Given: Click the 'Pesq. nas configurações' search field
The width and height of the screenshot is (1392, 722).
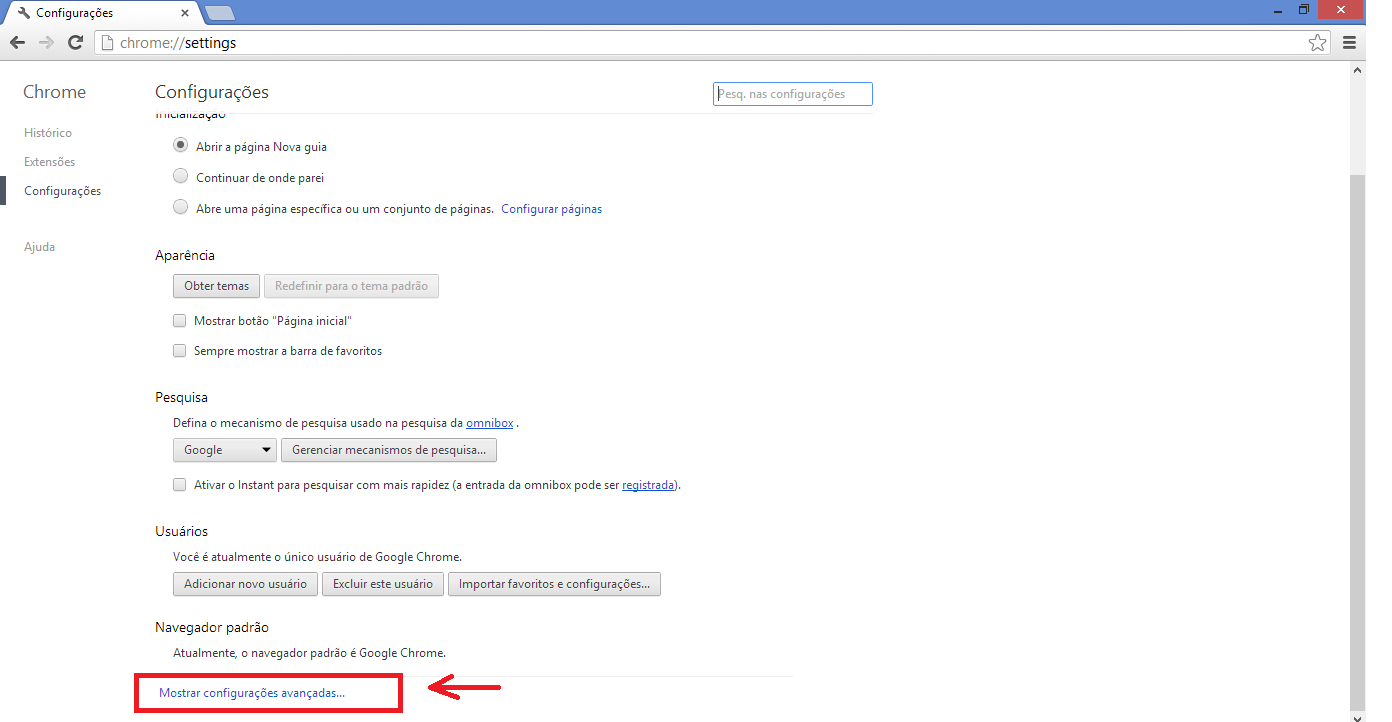Looking at the screenshot, I should [793, 94].
